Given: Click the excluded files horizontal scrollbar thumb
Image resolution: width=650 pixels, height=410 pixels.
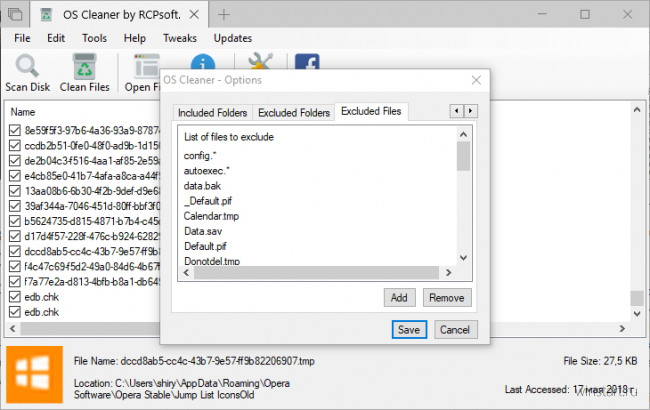Looking at the screenshot, I should pyautogui.click(x=316, y=273).
